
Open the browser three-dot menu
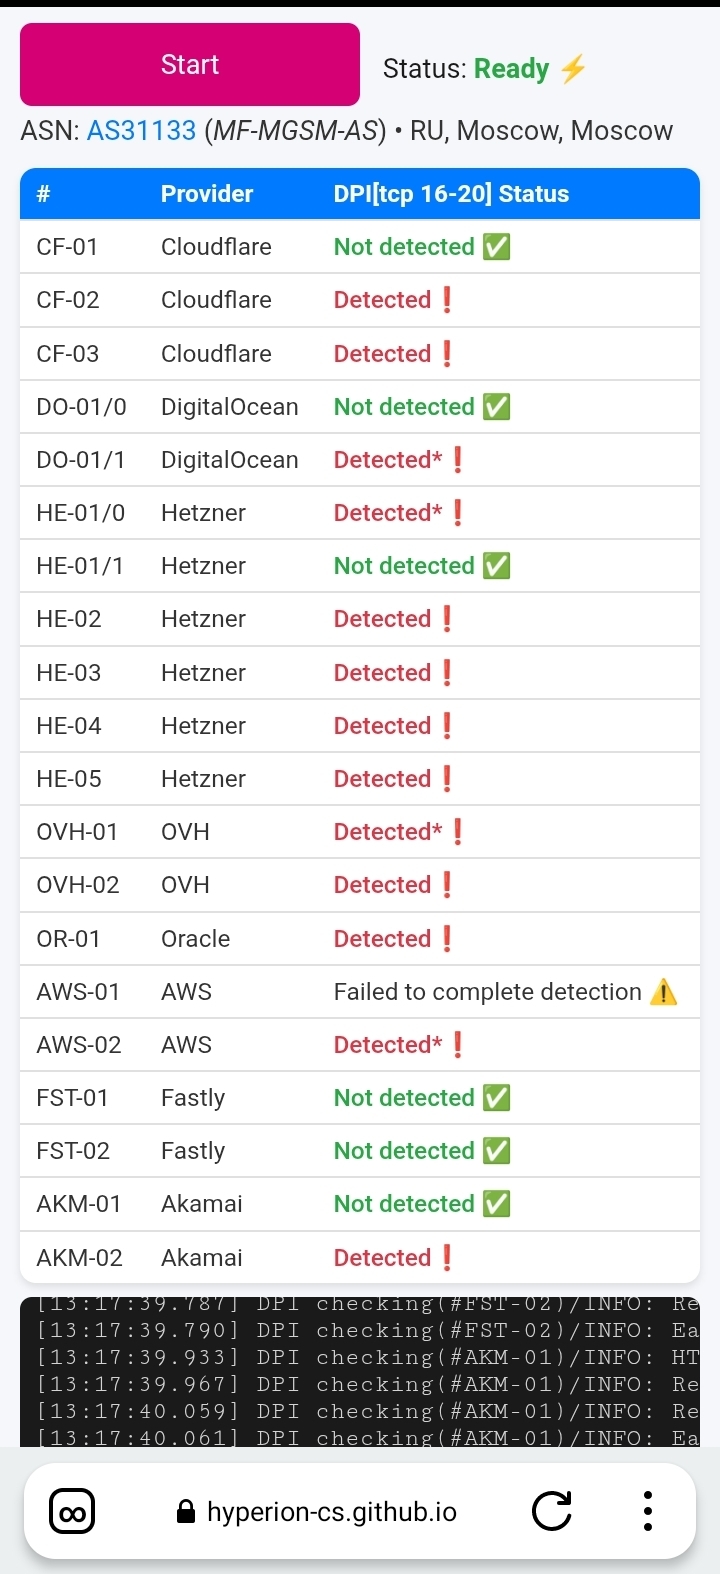648,1511
